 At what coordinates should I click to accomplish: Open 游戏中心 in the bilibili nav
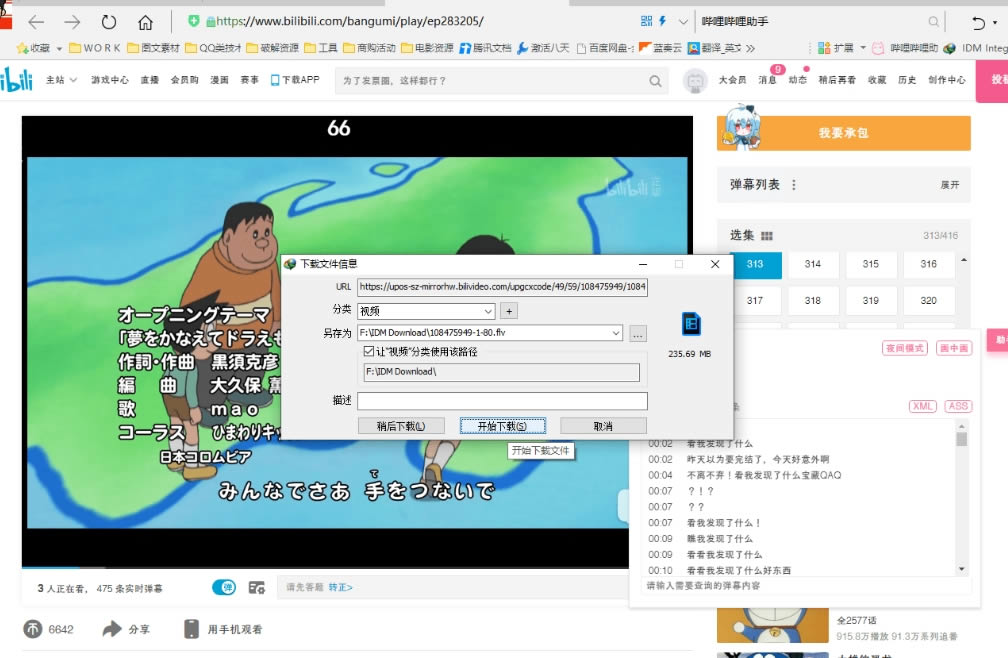(x=109, y=80)
